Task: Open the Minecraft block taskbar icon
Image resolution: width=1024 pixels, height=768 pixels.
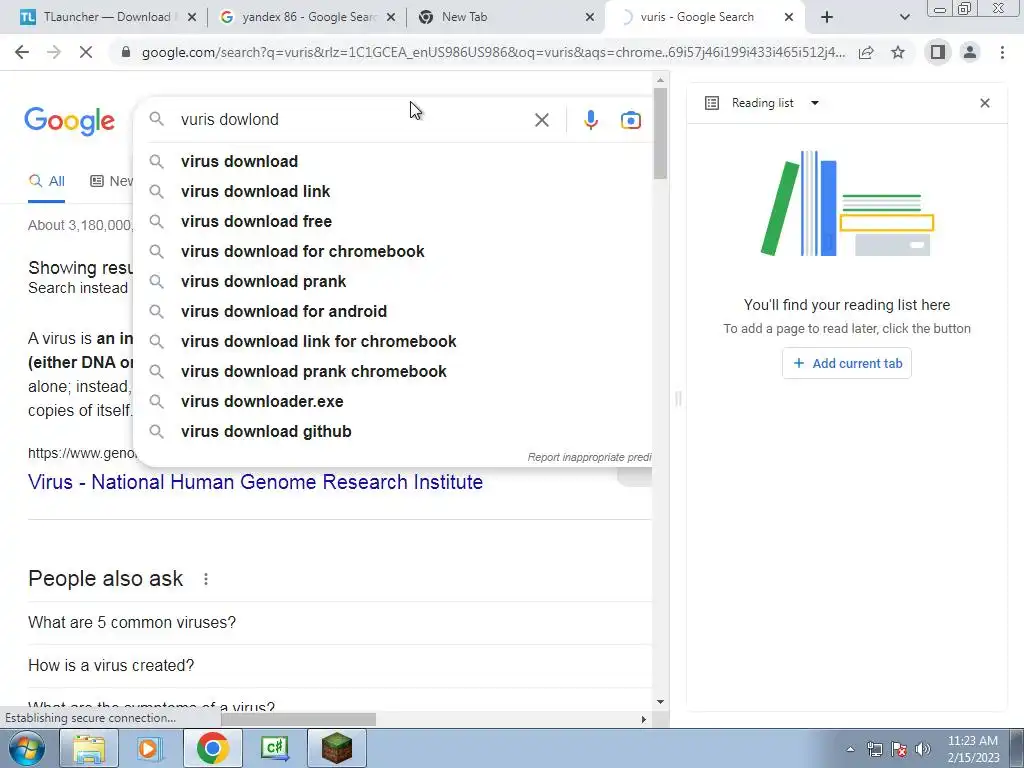Action: pyautogui.click(x=336, y=748)
